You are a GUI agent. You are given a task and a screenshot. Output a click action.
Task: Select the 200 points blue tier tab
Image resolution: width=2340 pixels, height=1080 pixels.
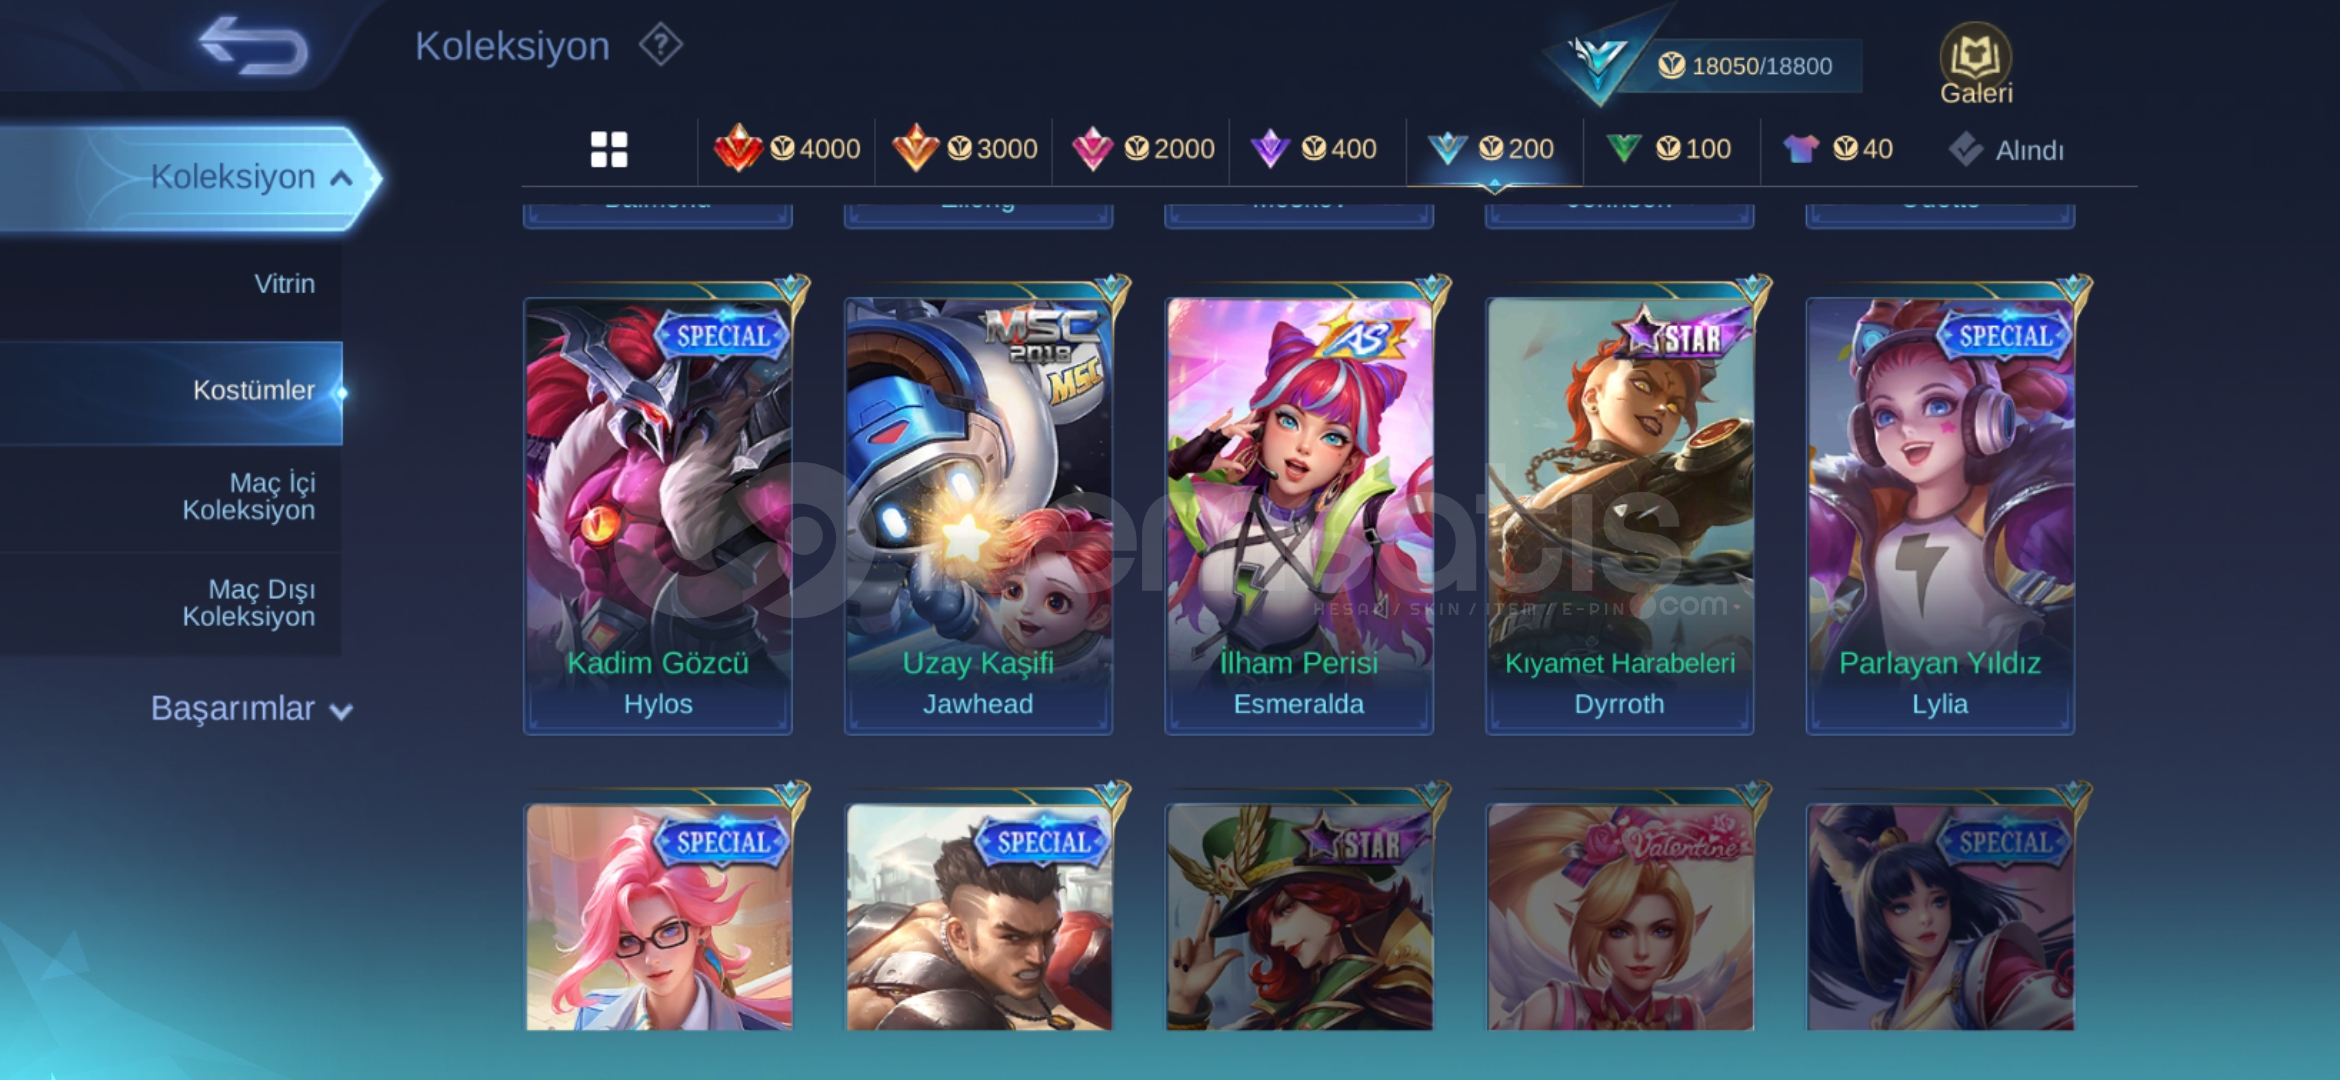click(1494, 149)
